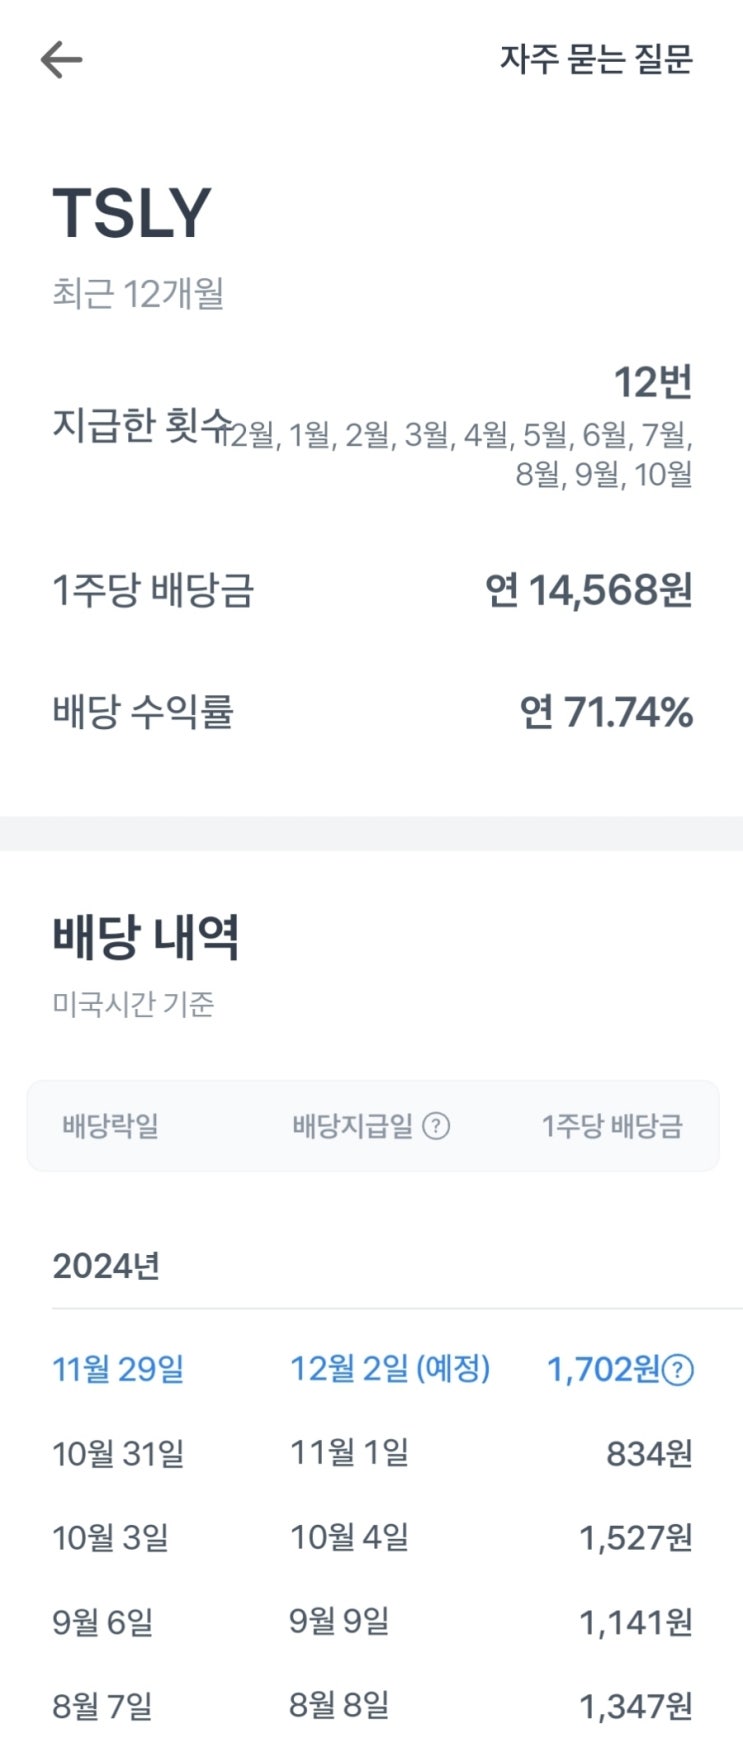
Task: Click the 연 14,568원 dividend amount
Action: pos(595,592)
